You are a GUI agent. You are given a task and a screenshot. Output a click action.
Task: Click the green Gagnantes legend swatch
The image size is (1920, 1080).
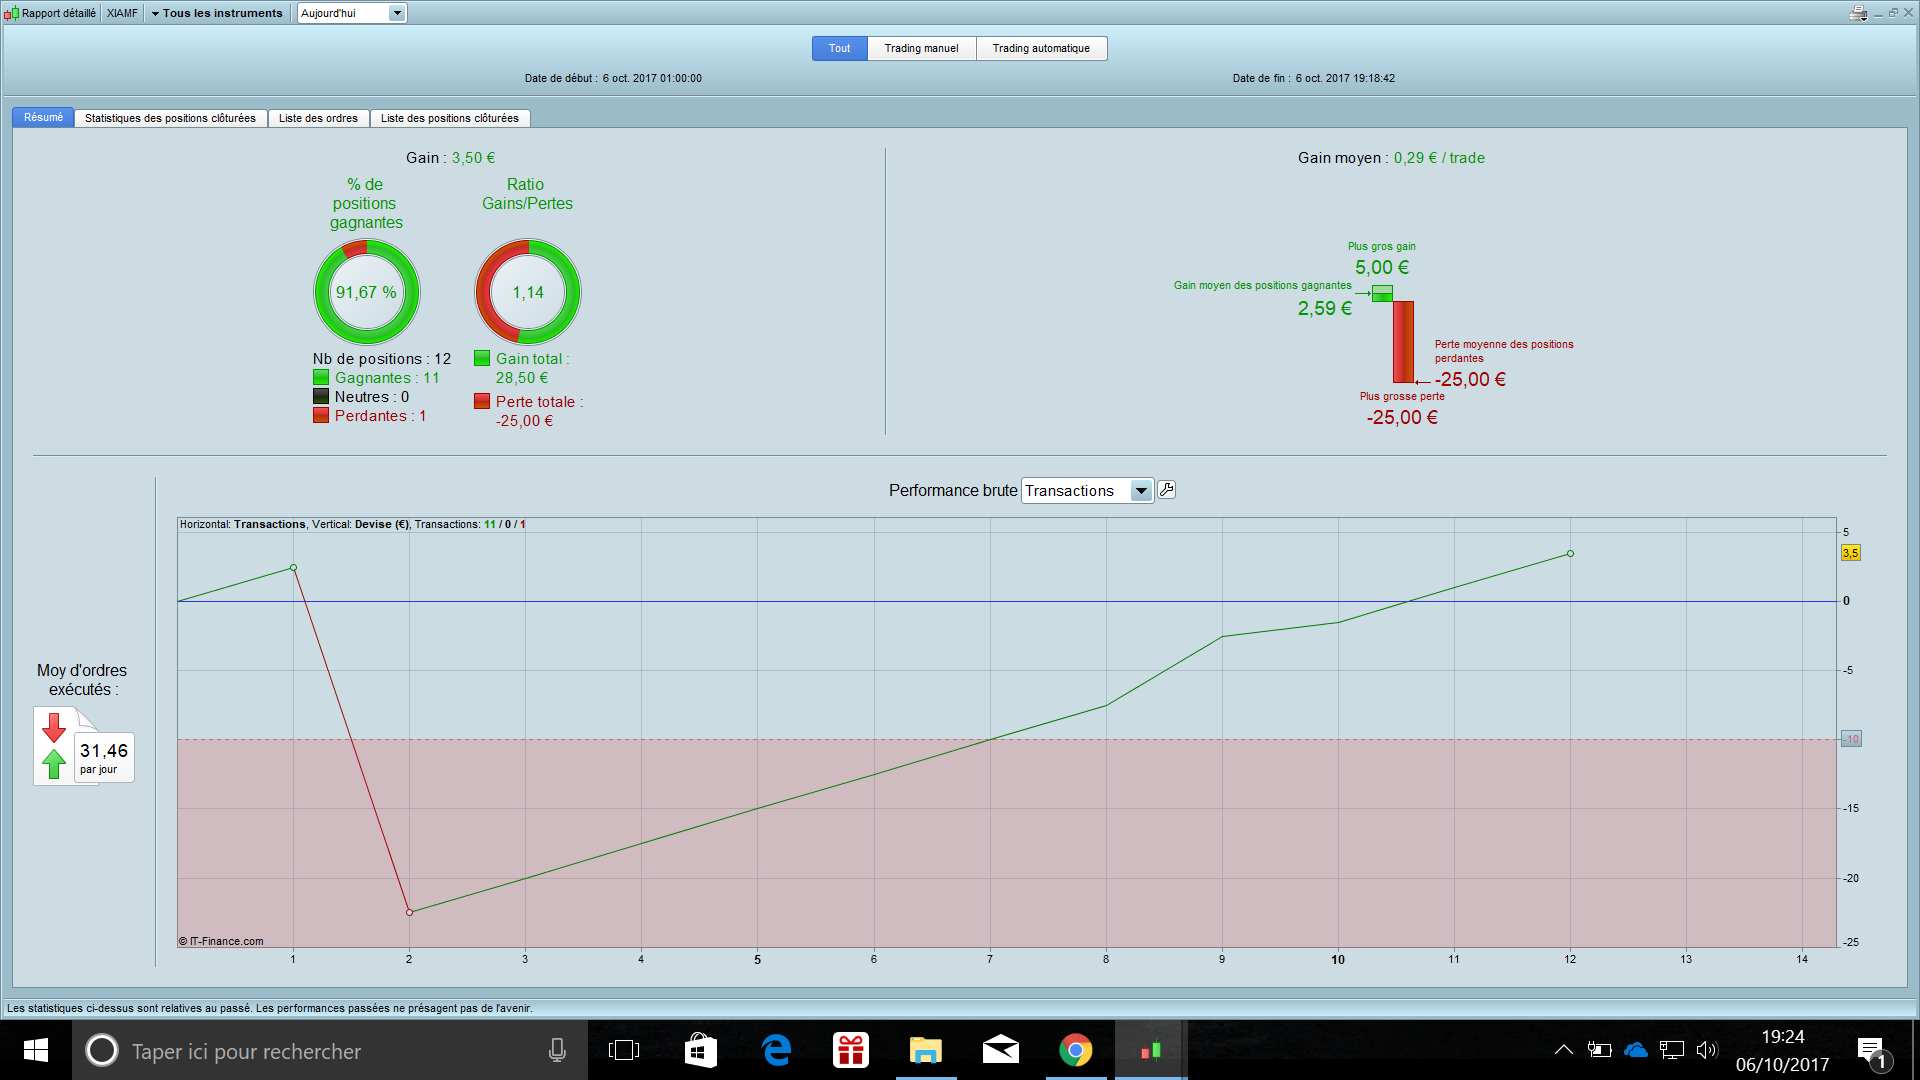[321, 378]
